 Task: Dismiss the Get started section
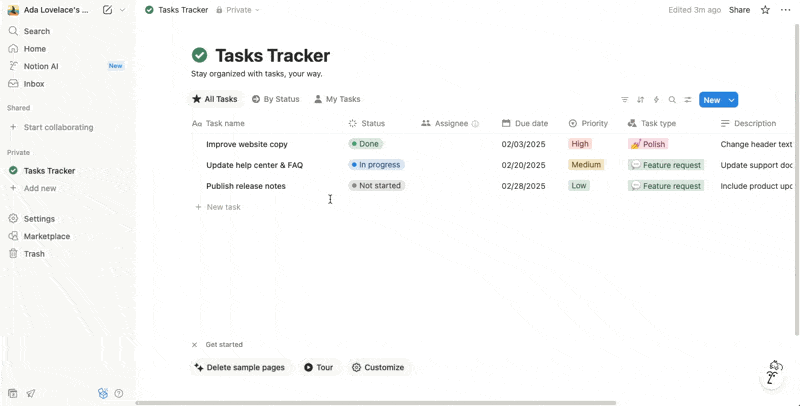(194, 345)
